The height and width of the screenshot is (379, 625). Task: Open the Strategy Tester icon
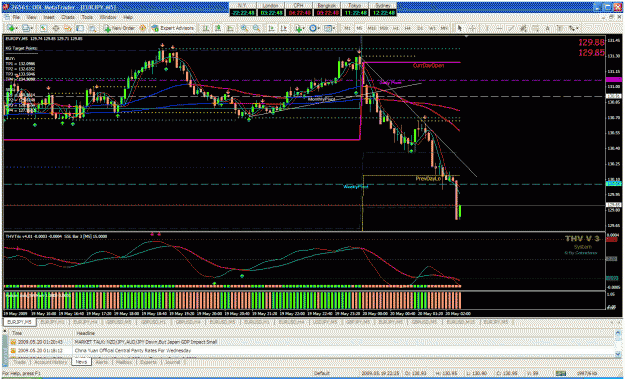click(93, 28)
